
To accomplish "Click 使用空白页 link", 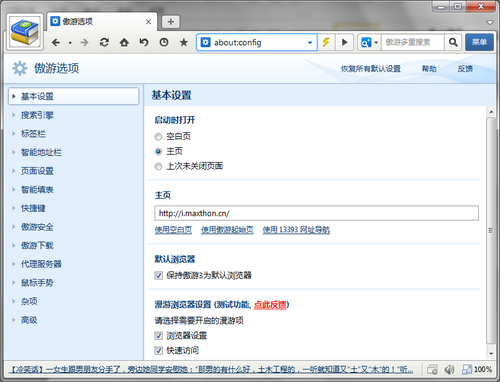I will (173, 230).
